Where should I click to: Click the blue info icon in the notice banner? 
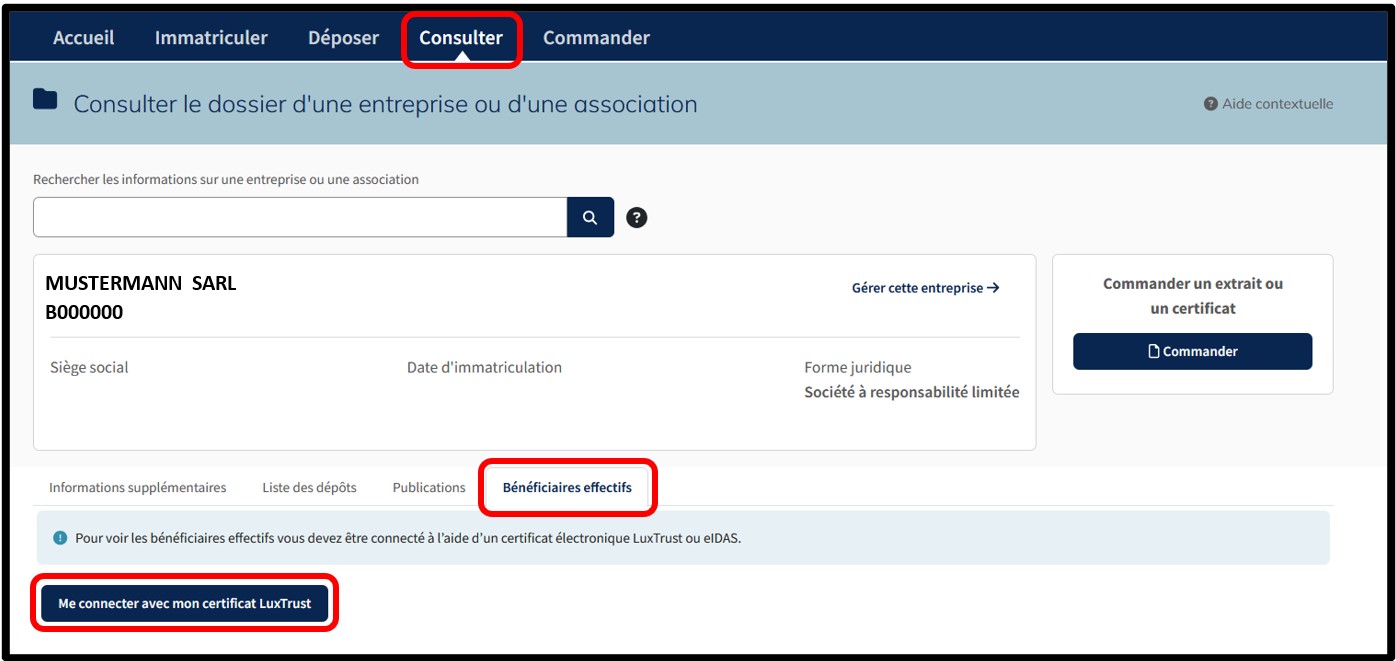tap(60, 538)
